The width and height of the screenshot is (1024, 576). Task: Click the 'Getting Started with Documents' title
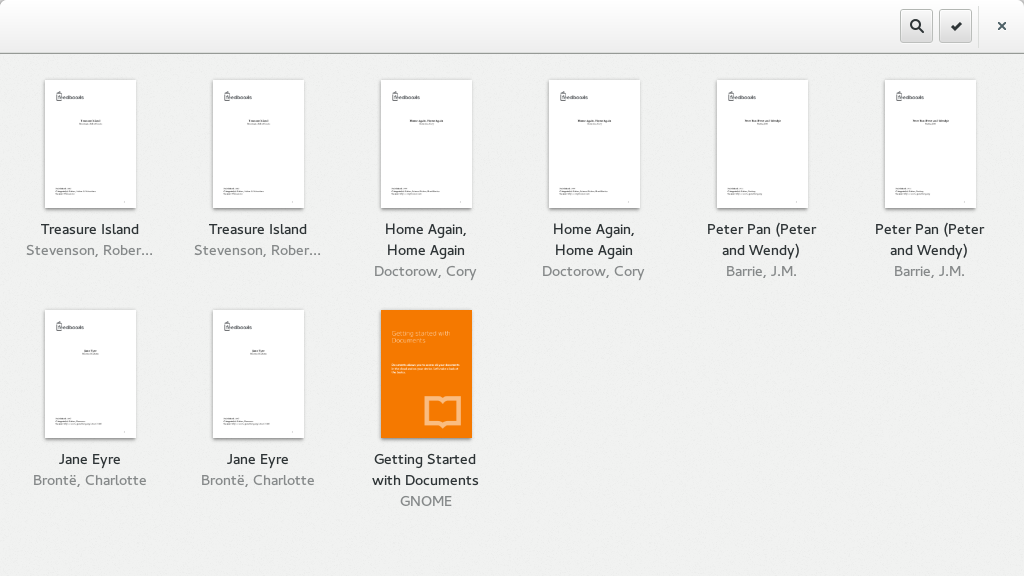[x=425, y=470]
